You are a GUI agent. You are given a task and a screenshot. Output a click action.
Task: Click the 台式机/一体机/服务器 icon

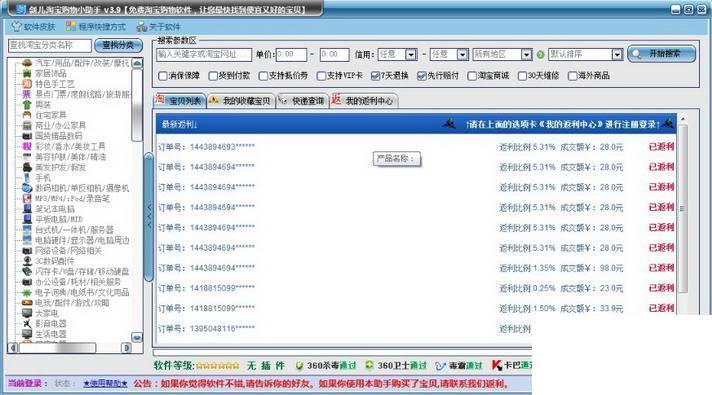click(27, 230)
